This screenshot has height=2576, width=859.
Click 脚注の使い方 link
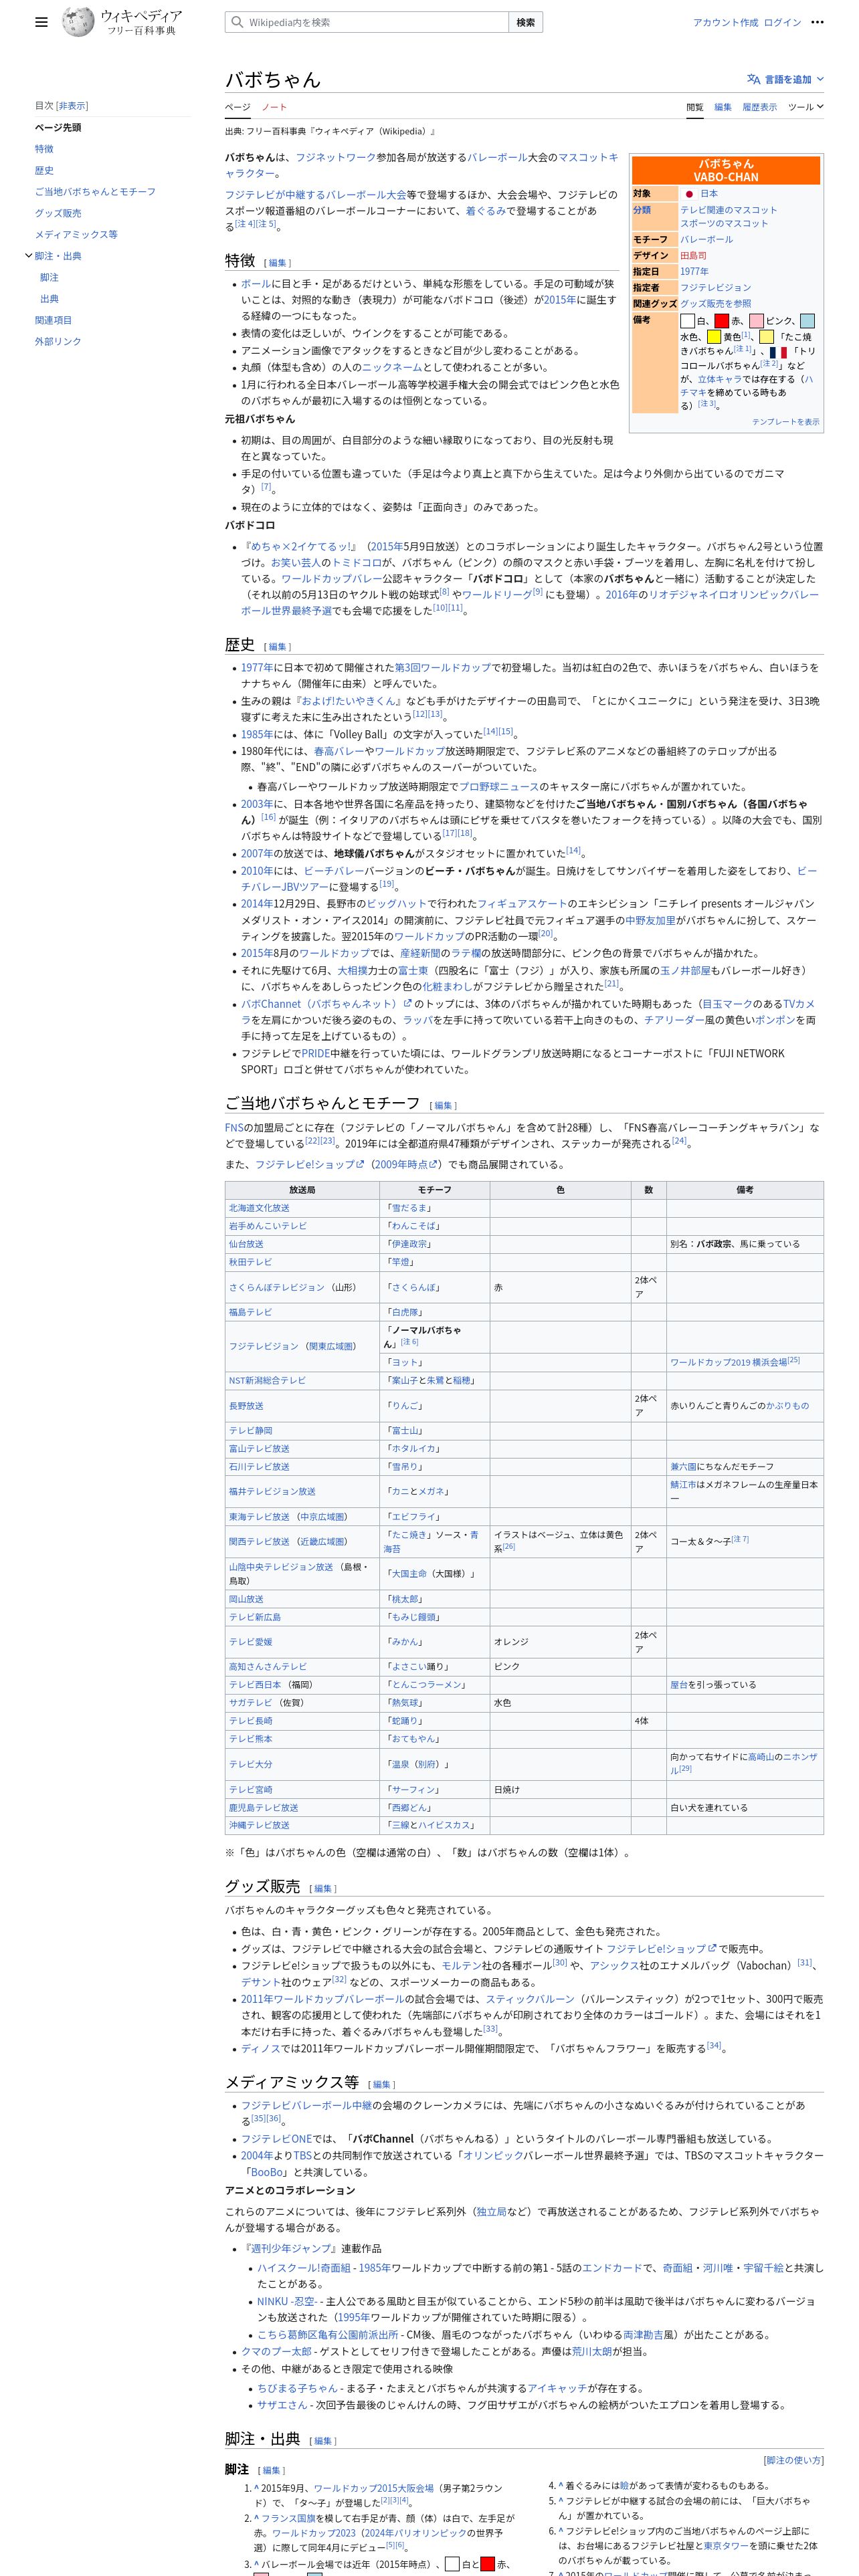tap(794, 2460)
